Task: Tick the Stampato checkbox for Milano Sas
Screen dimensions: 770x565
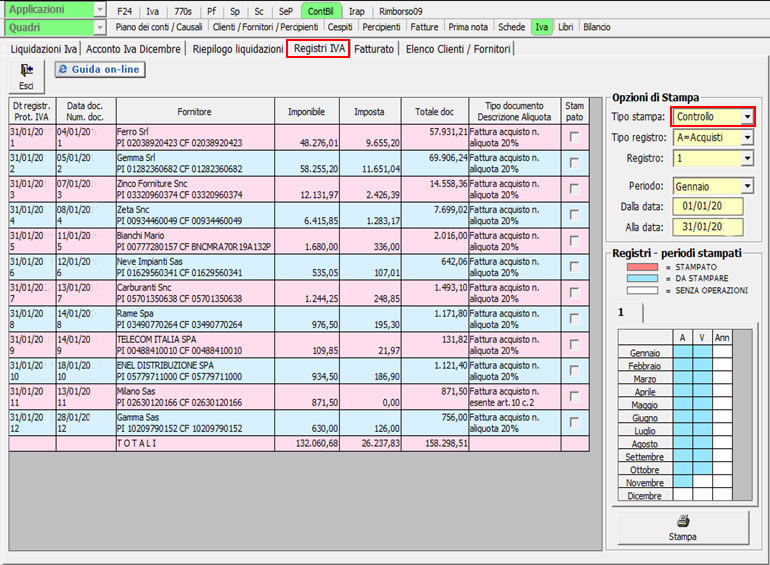Action: pyautogui.click(x=574, y=397)
